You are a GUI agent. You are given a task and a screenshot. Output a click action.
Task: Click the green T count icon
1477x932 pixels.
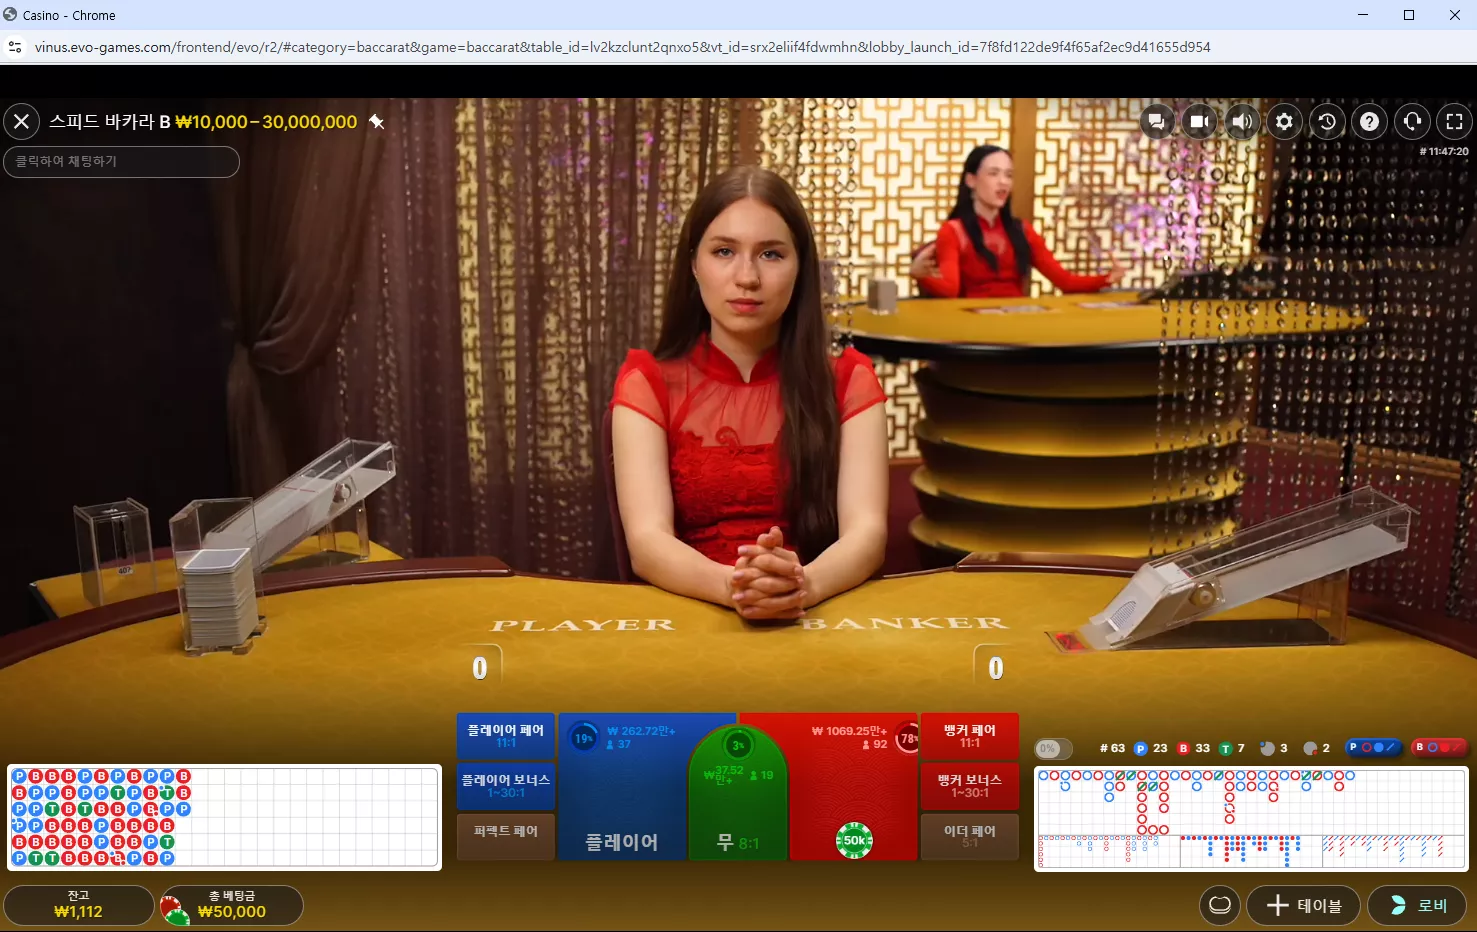[1226, 748]
